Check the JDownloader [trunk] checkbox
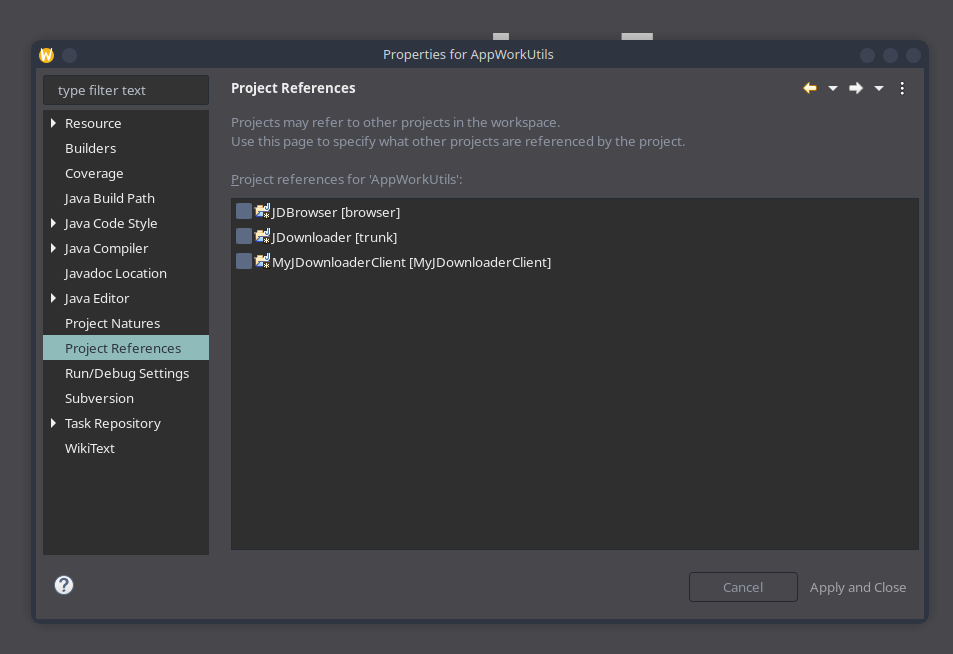The image size is (953, 654). point(244,236)
